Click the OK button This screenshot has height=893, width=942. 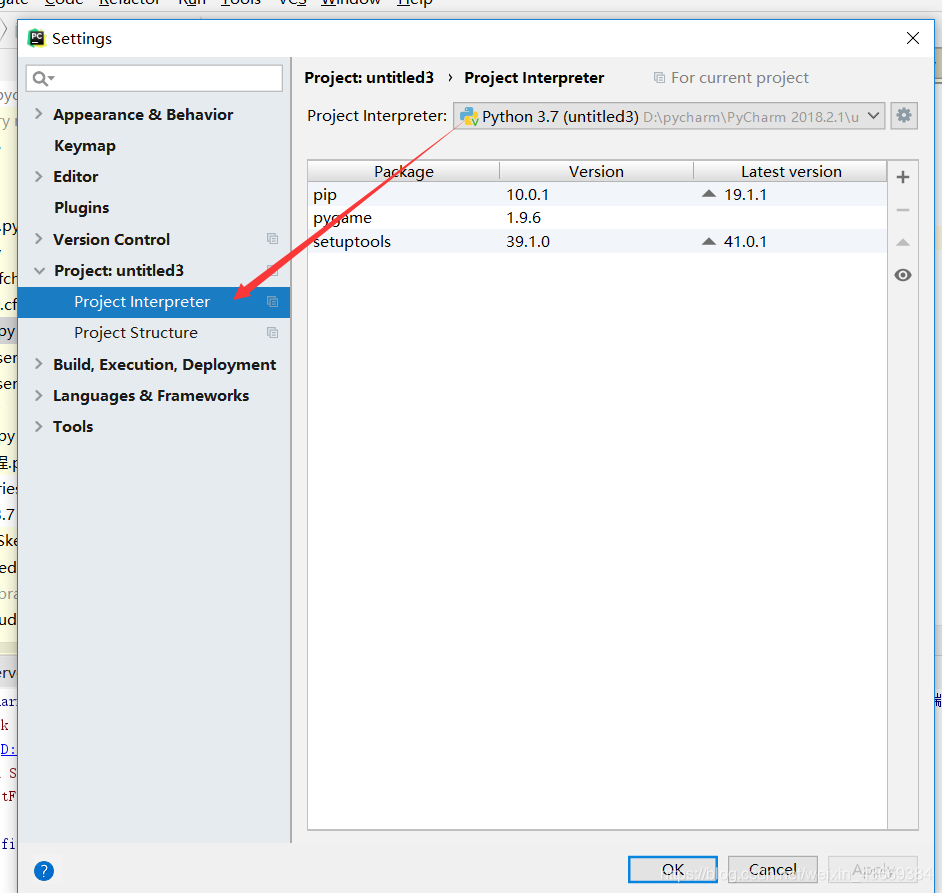(673, 870)
